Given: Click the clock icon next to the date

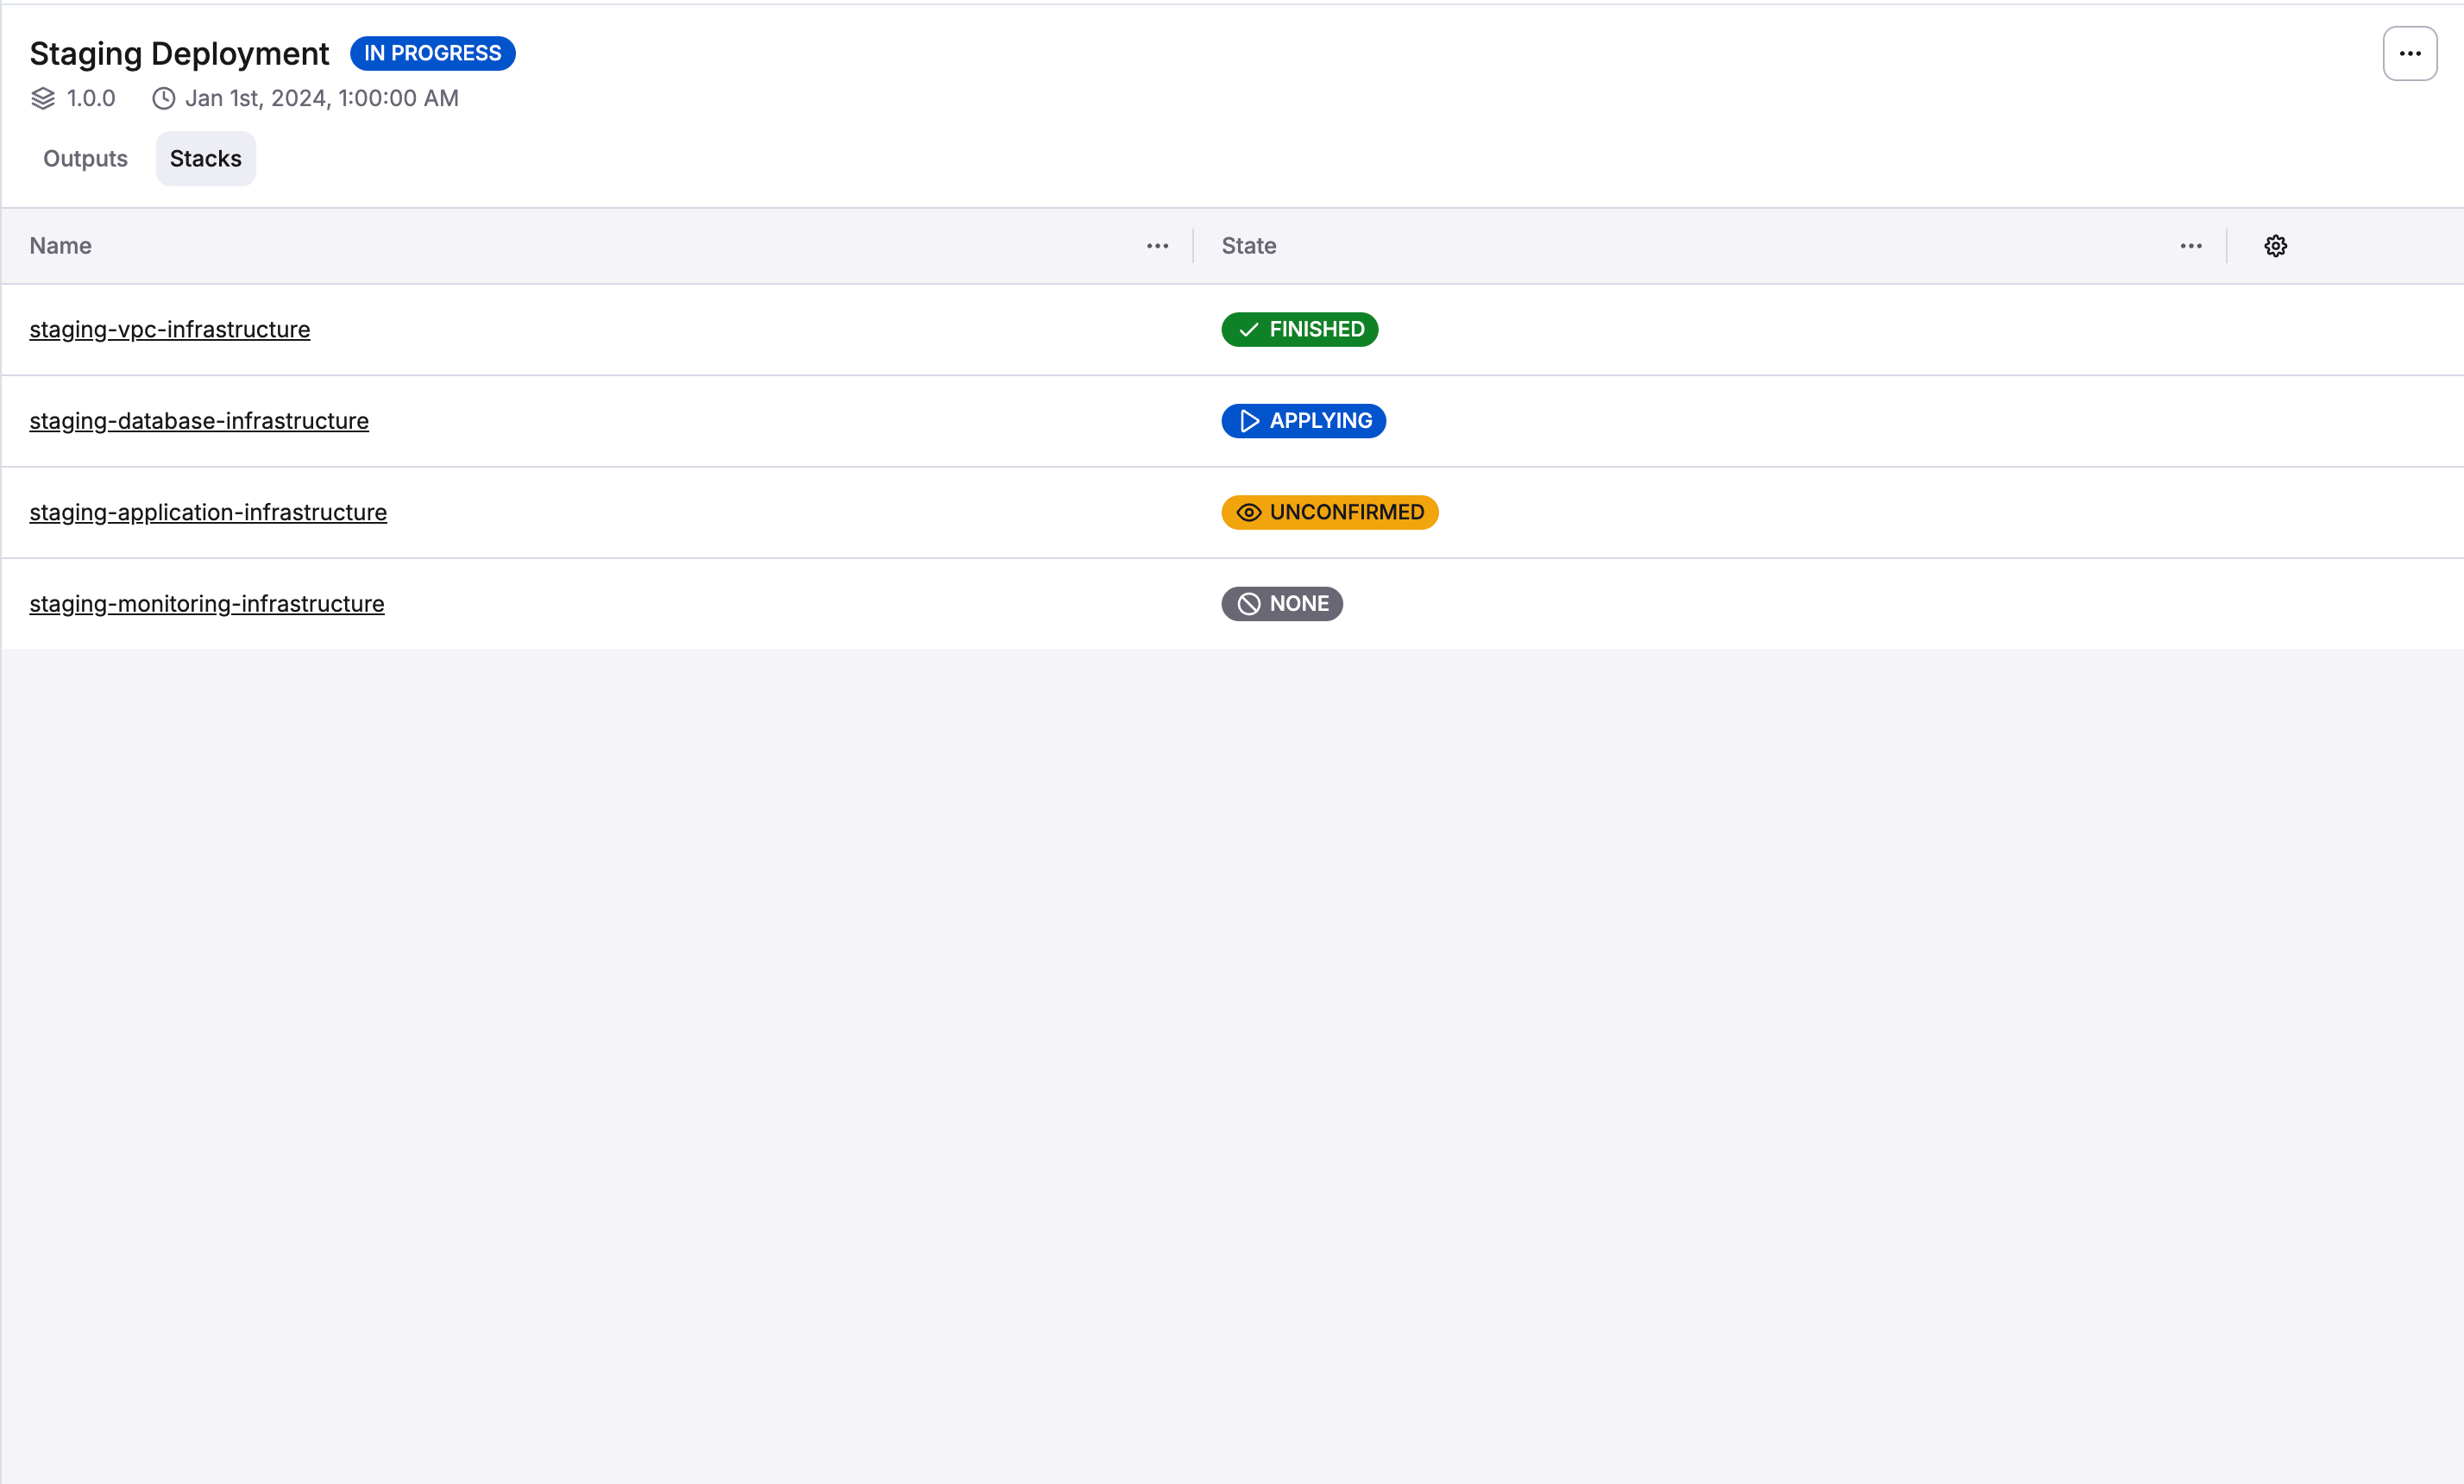Looking at the screenshot, I should [163, 98].
